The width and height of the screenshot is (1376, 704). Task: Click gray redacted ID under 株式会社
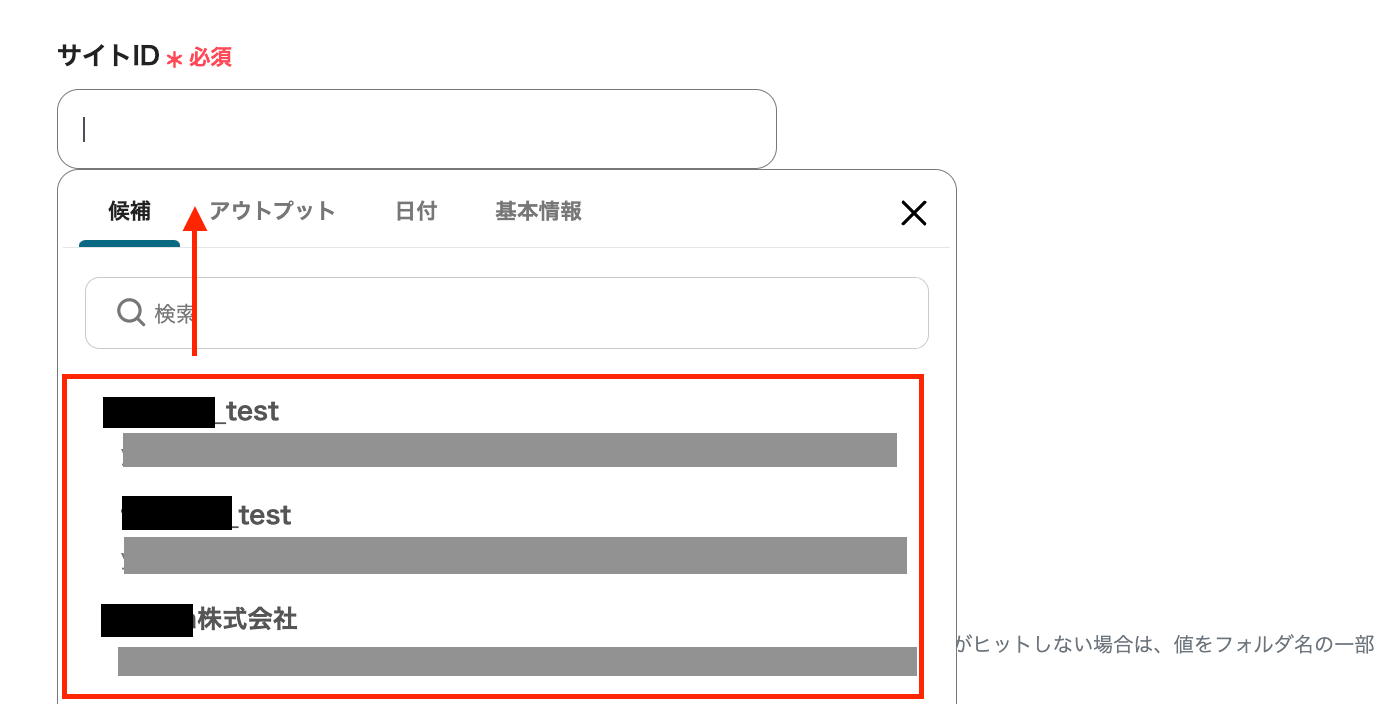pos(517,661)
